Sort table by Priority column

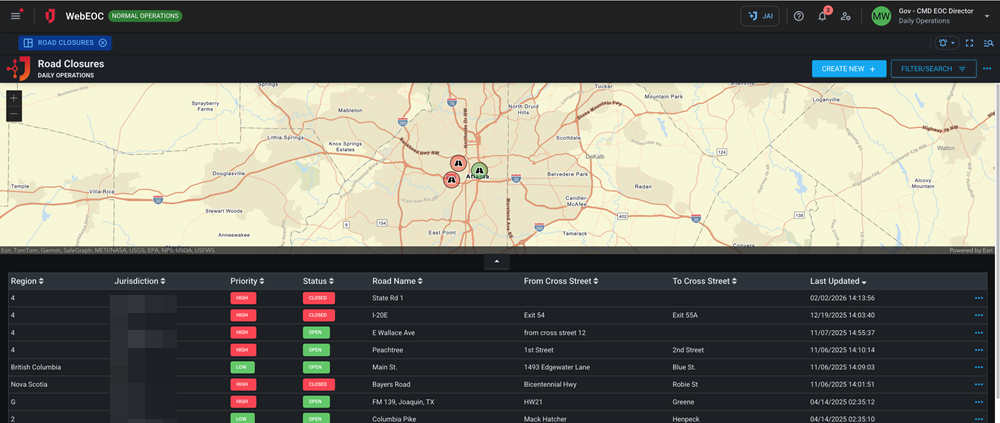point(248,281)
